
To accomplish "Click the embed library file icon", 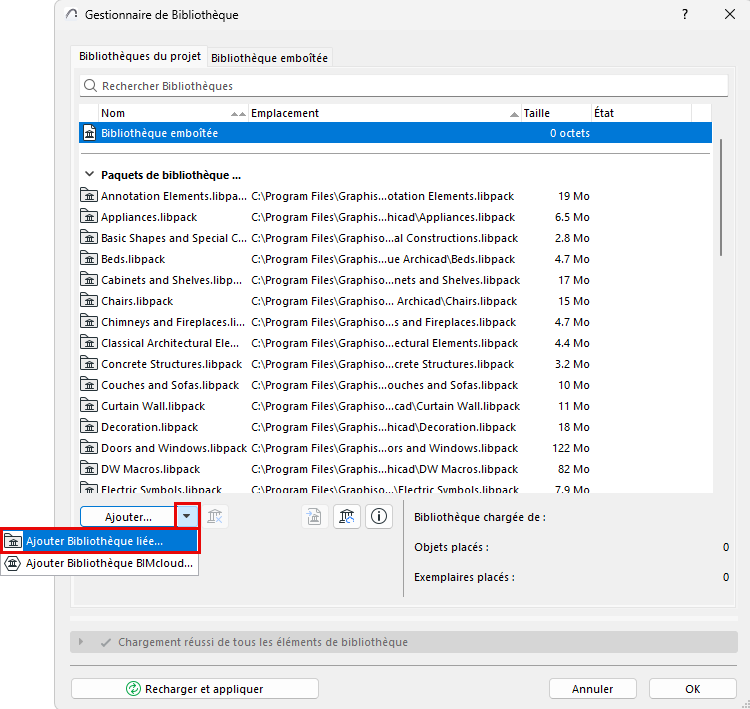I will click(x=314, y=517).
